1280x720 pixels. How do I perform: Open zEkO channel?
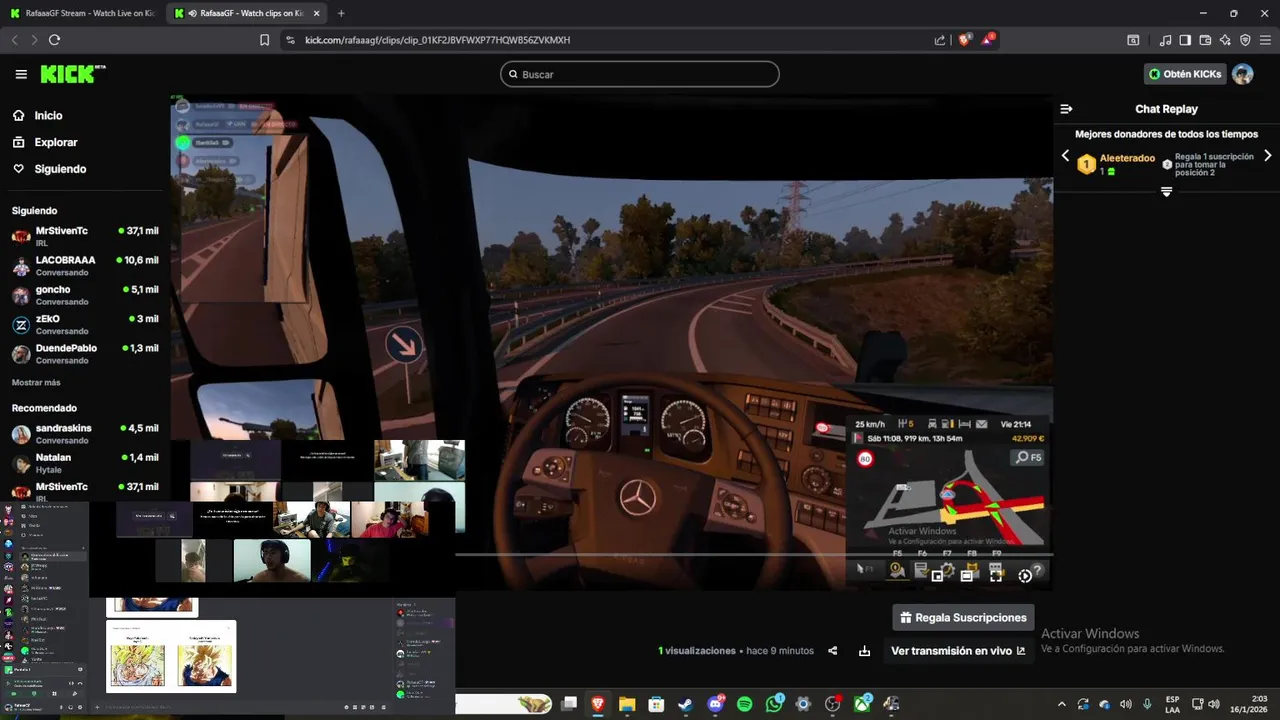pyautogui.click(x=85, y=324)
